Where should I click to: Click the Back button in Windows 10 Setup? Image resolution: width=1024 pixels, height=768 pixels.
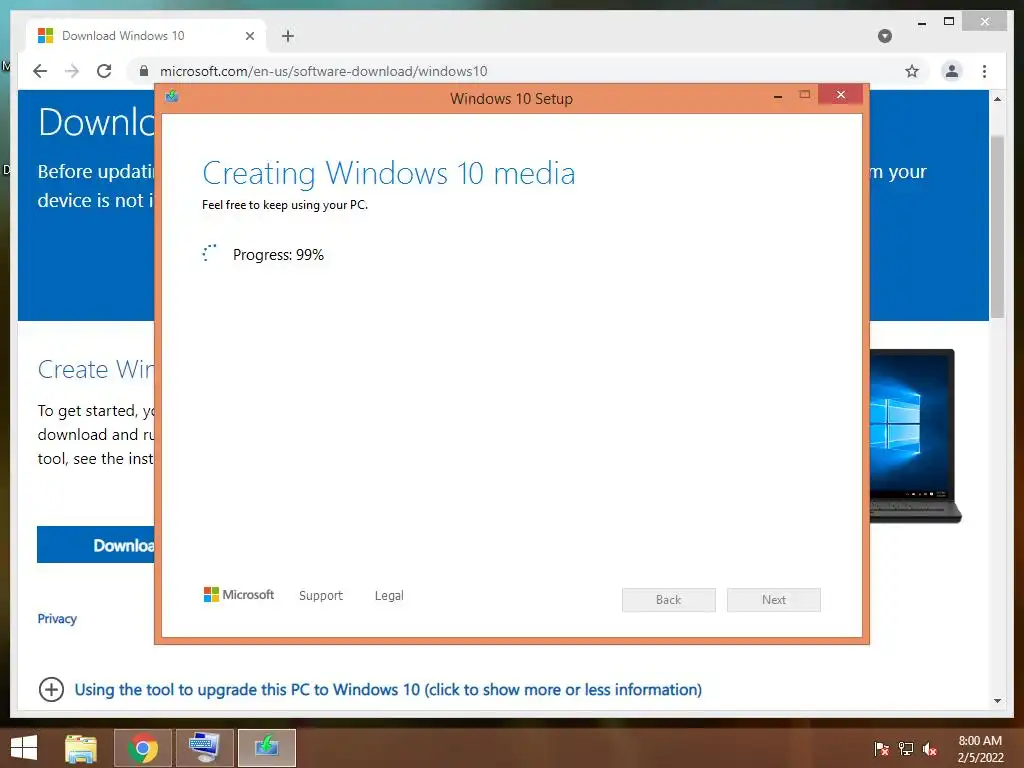668,600
